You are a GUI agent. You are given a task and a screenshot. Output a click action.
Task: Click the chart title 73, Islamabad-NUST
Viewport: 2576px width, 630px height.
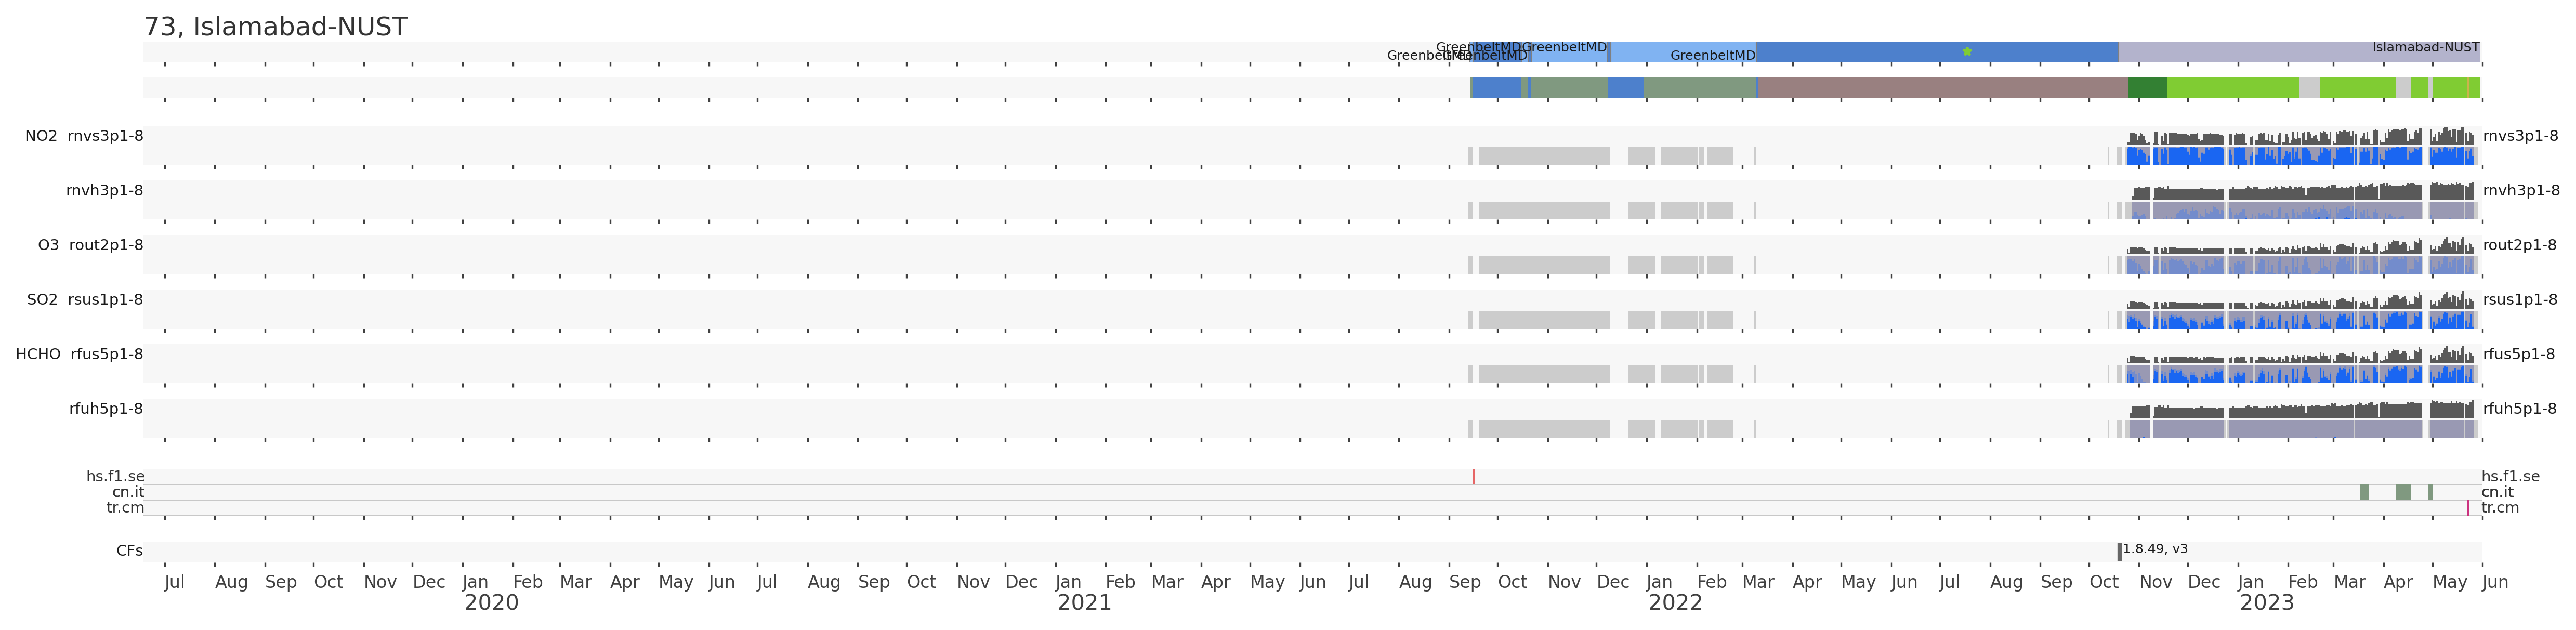coord(275,27)
